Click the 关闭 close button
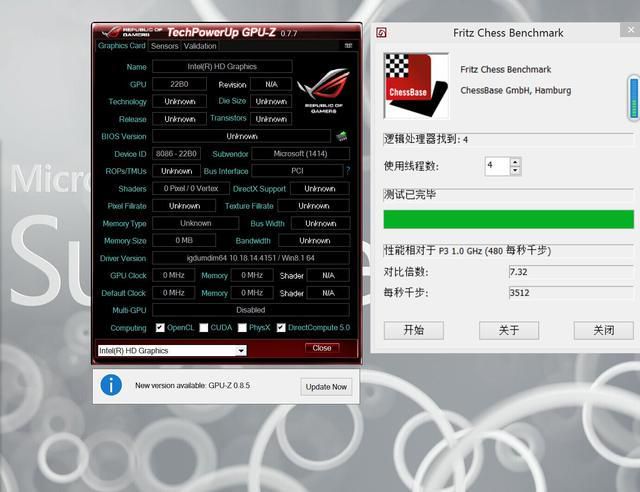 (603, 330)
